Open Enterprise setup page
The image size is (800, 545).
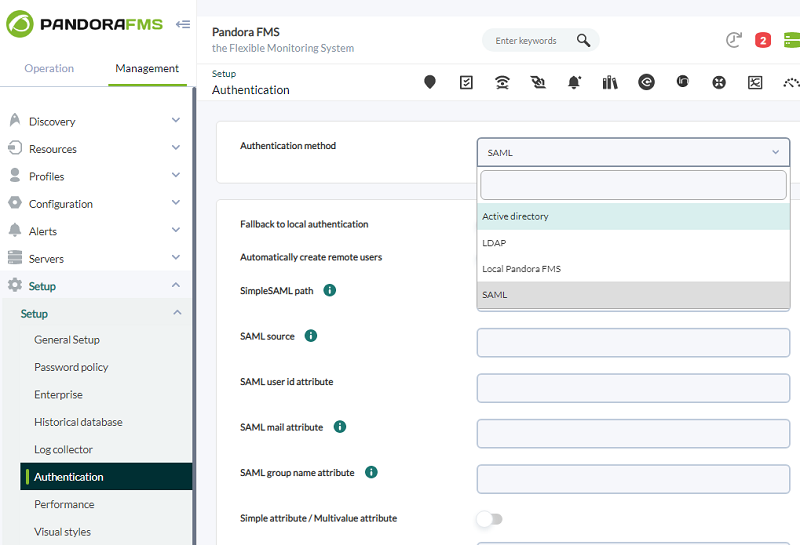(x=58, y=394)
